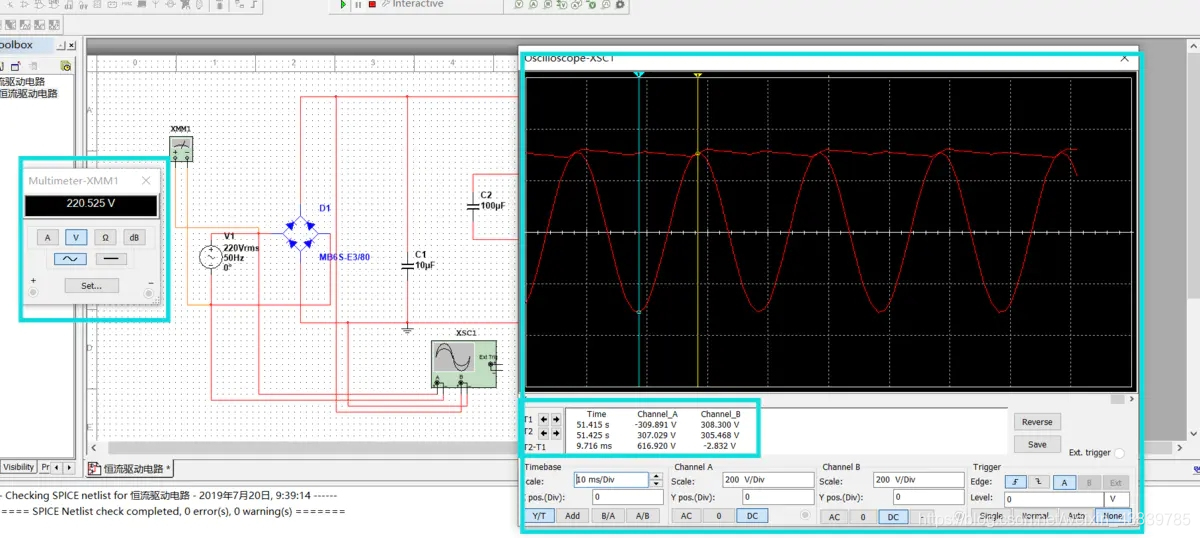The width and height of the screenshot is (1200, 538).
Task: Enable AC coupling for Channel A
Action: click(x=686, y=516)
